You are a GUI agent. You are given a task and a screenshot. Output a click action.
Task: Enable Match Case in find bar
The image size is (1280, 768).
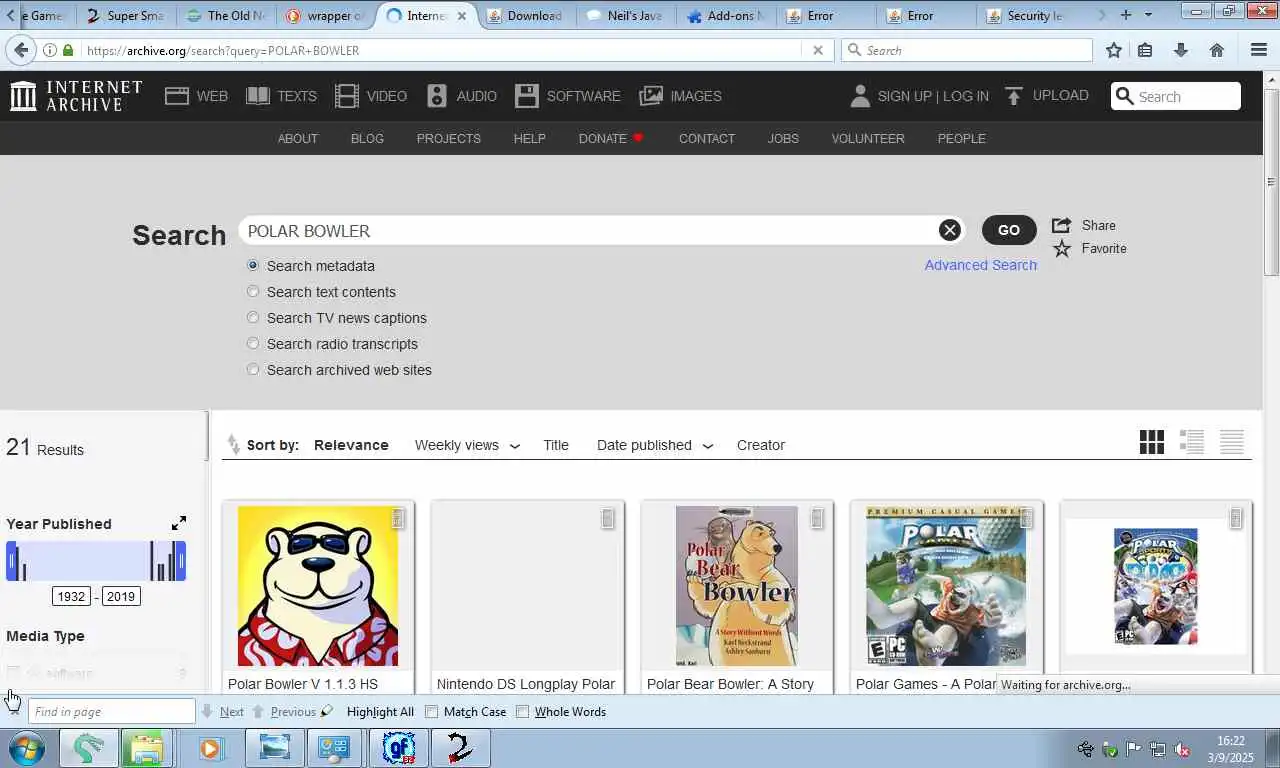click(x=432, y=712)
